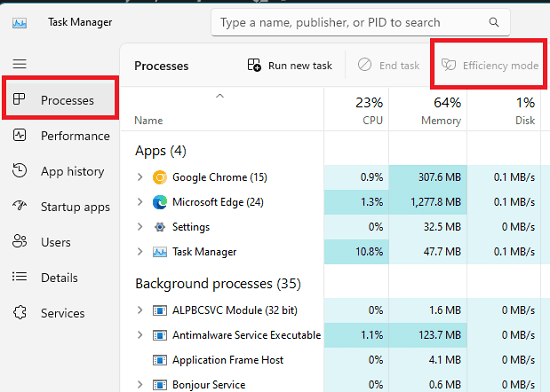Click the name, publisher, or PID search field
Viewport: 550px width, 392px height.
(361, 22)
